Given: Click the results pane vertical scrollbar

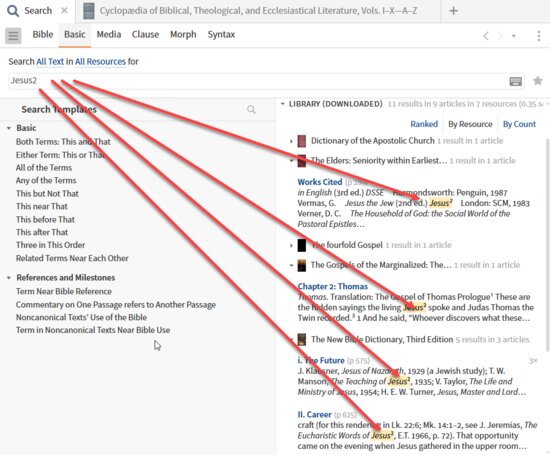Looking at the screenshot, I should point(548,244).
